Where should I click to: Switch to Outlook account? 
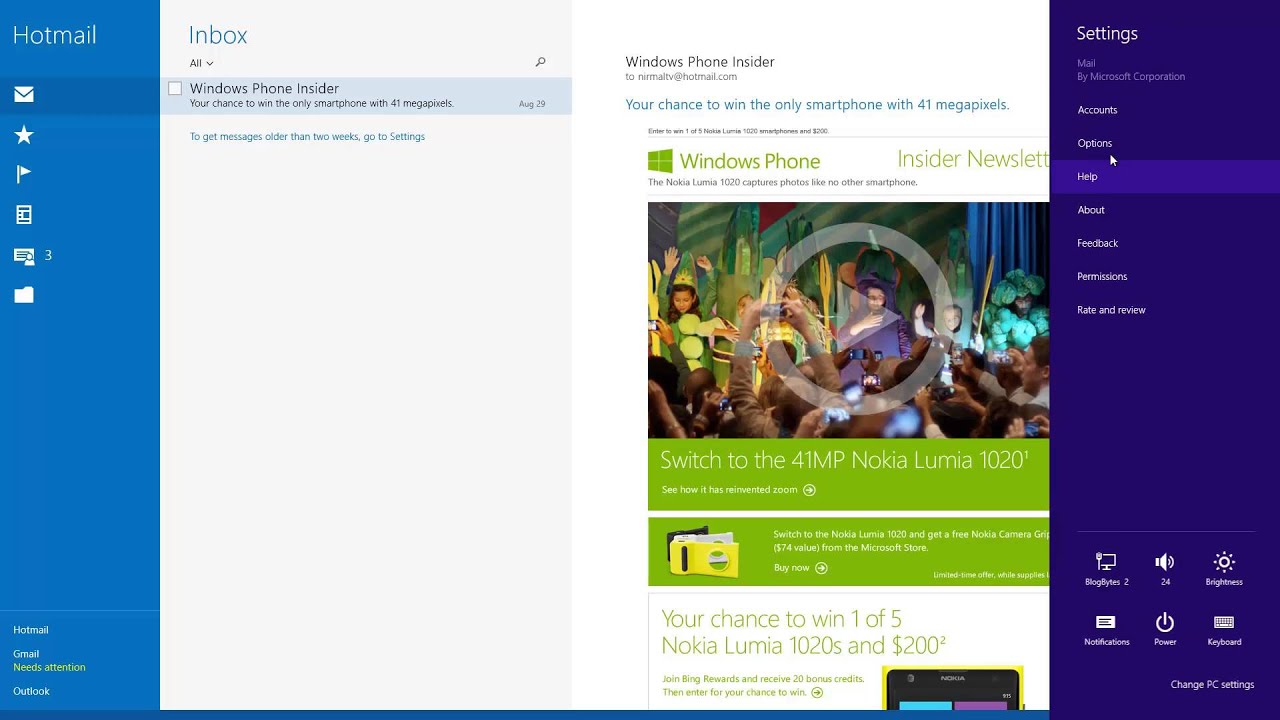pyautogui.click(x=31, y=691)
